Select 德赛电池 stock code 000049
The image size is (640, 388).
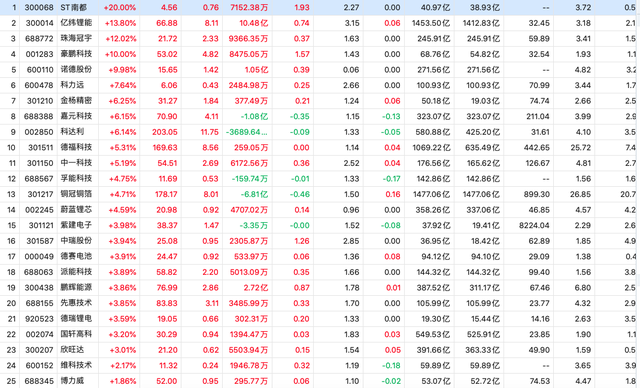(39, 257)
